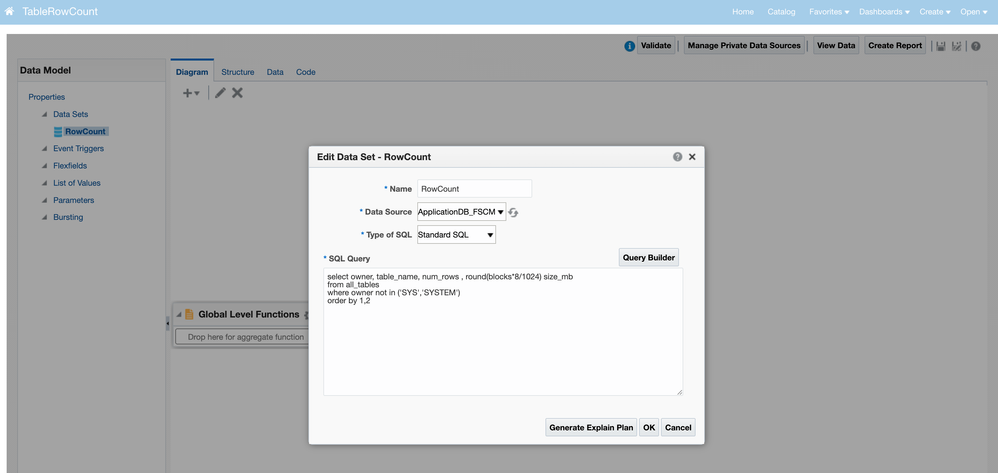
Task: Close the Edit Data Set dialog
Action: [692, 157]
